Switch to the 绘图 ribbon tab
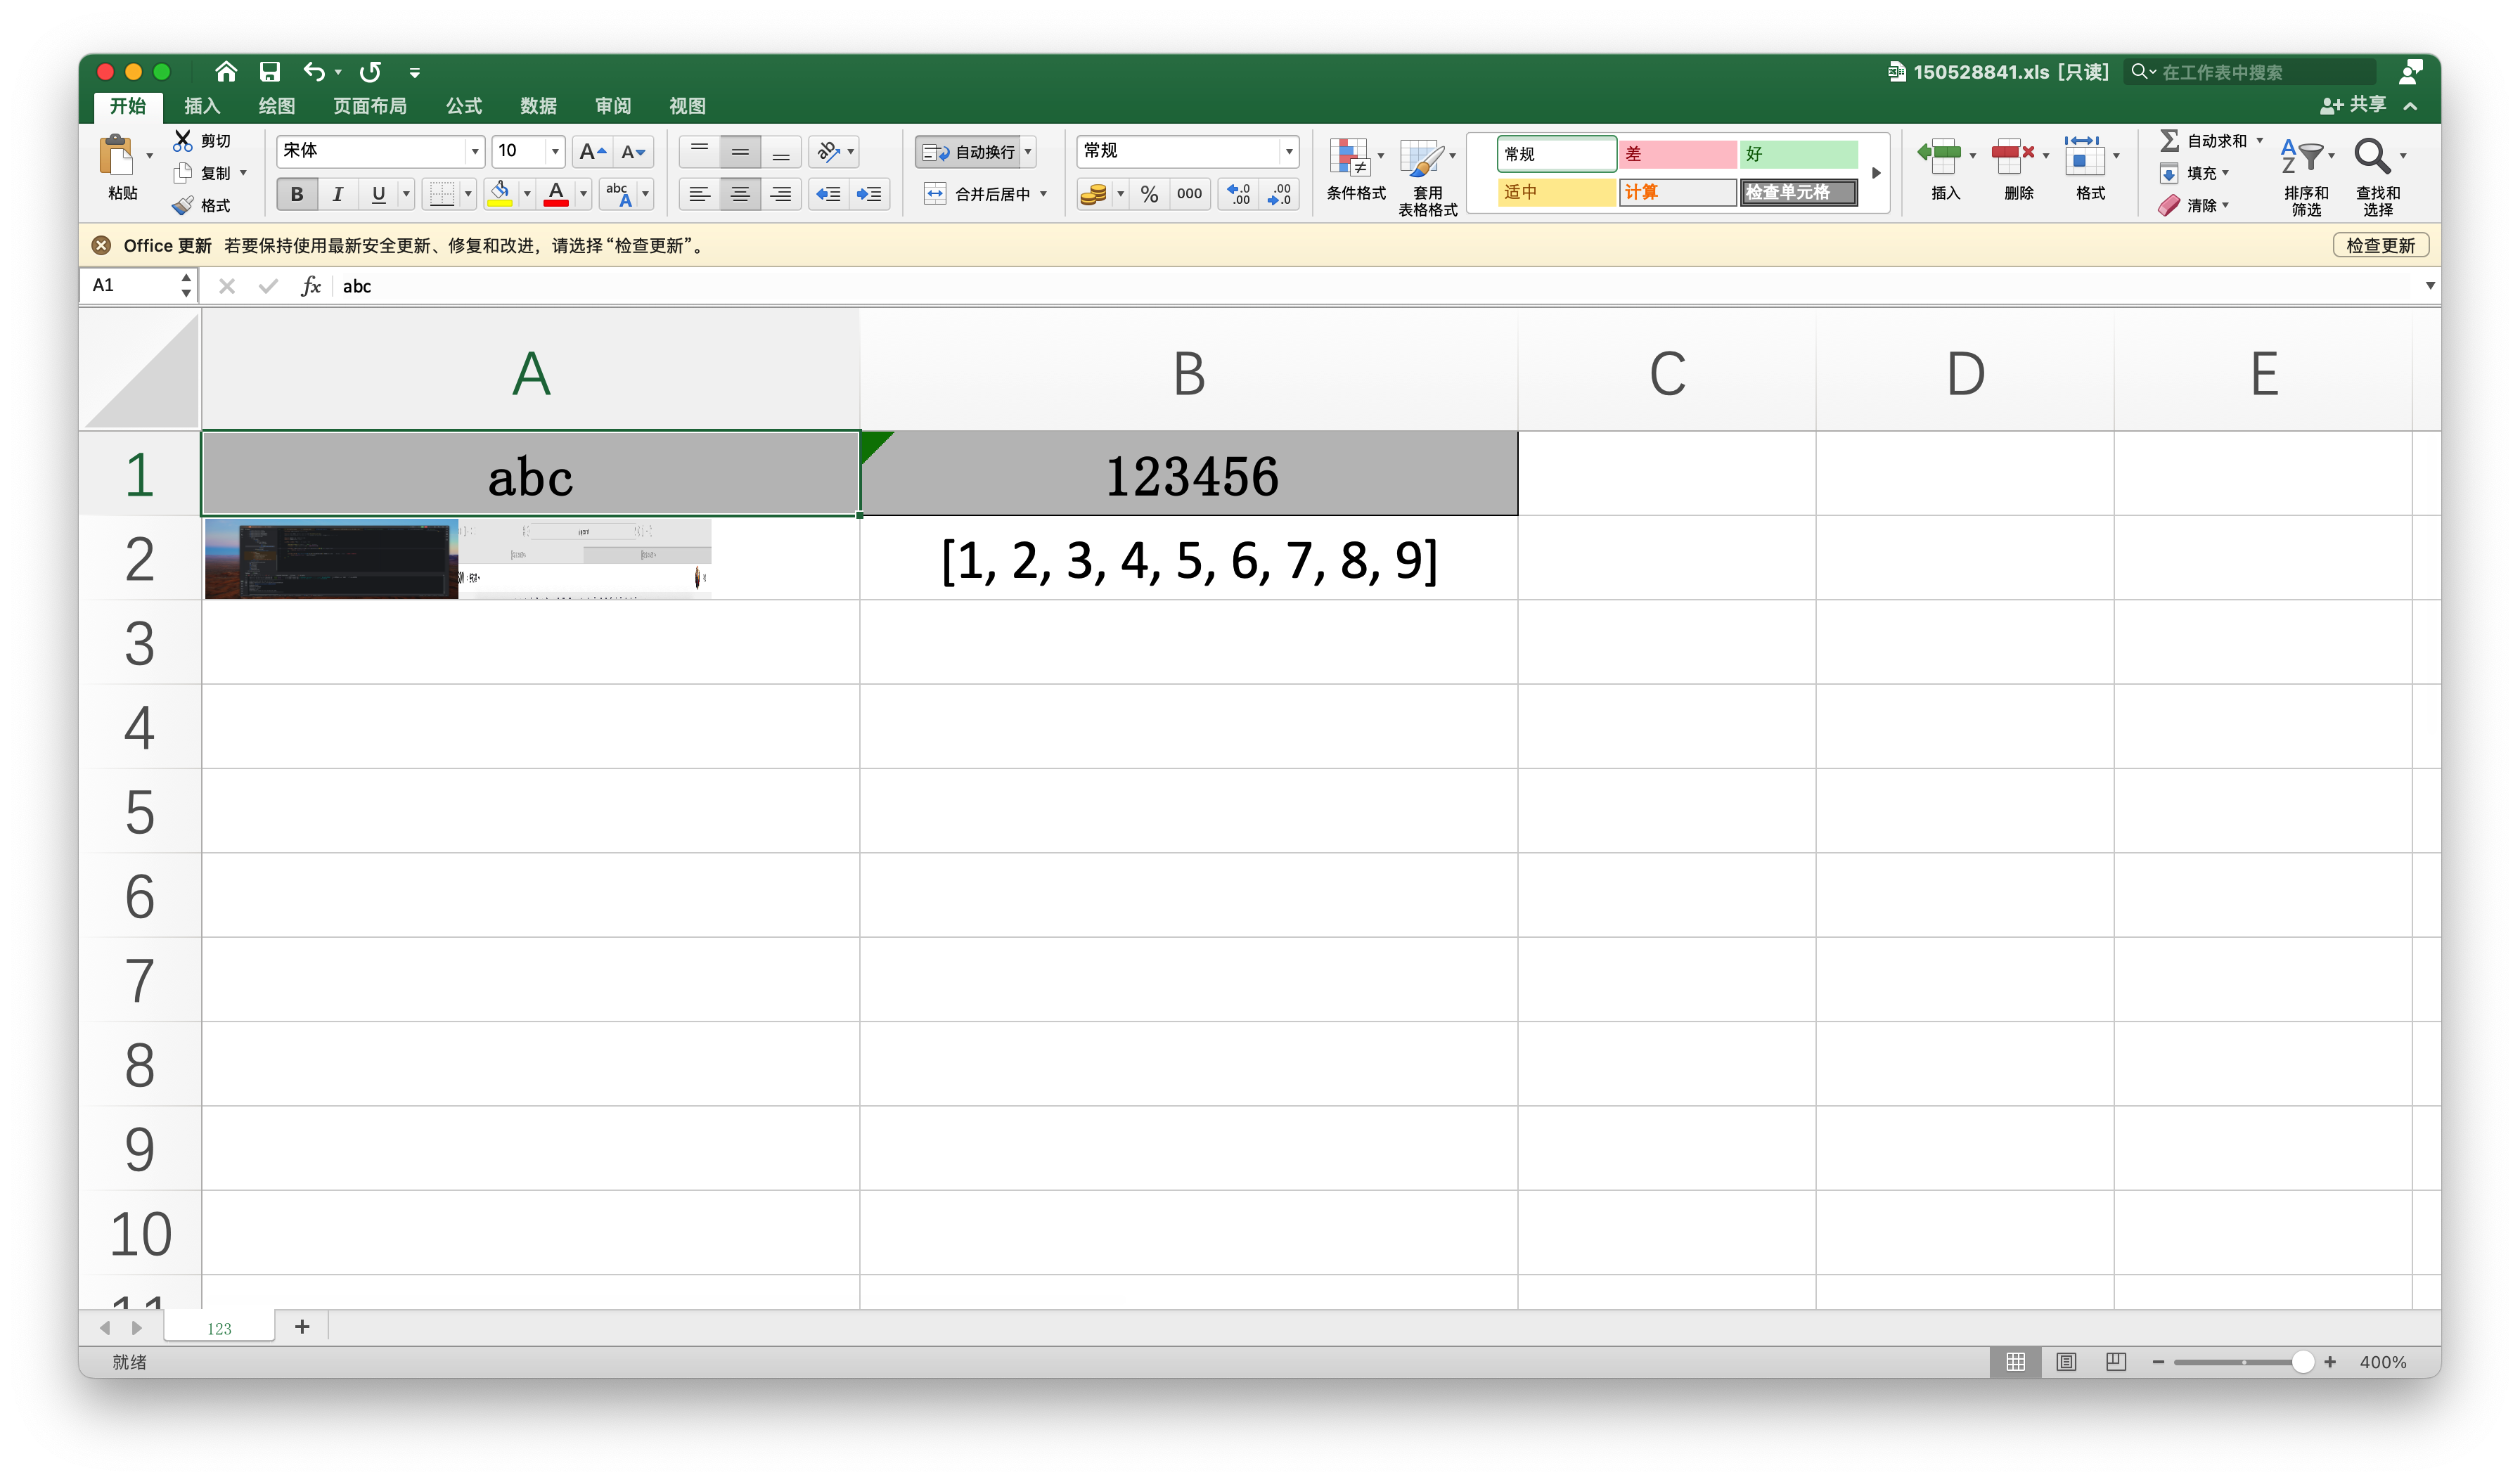2520x1482 pixels. [x=277, y=106]
